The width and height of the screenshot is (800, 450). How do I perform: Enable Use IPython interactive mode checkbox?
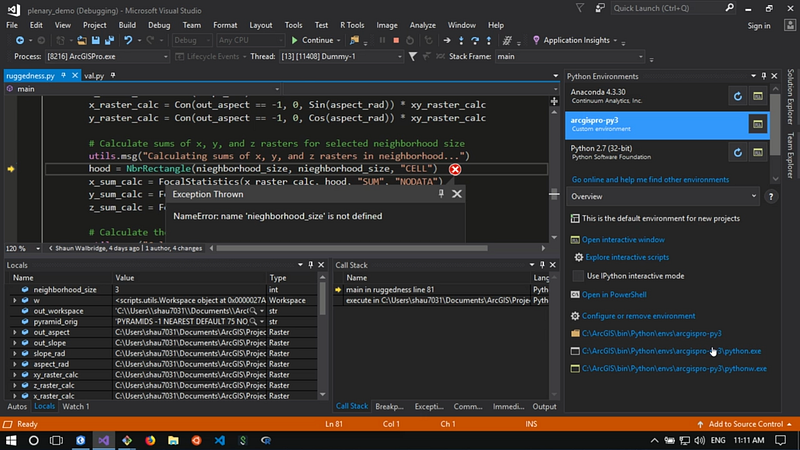[576, 275]
